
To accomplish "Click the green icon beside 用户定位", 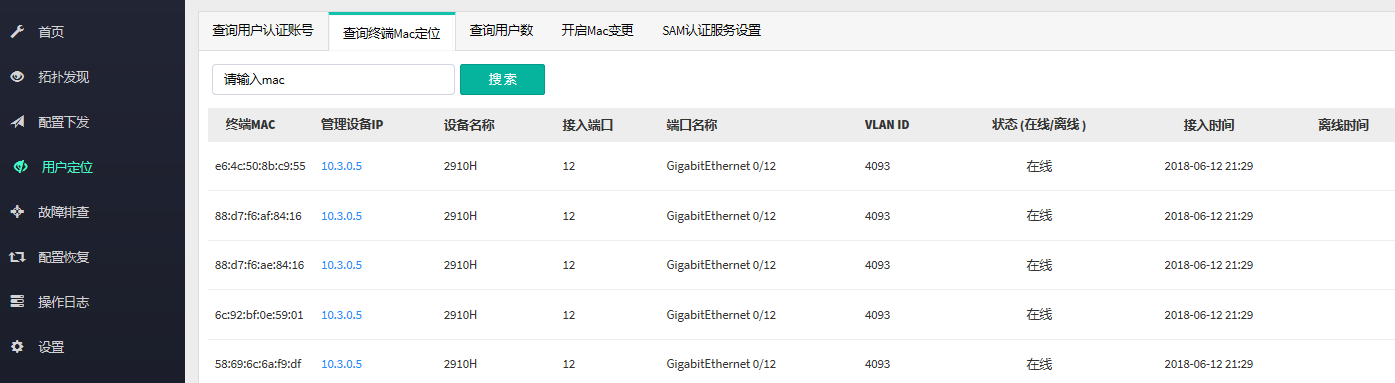I will pyautogui.click(x=19, y=167).
